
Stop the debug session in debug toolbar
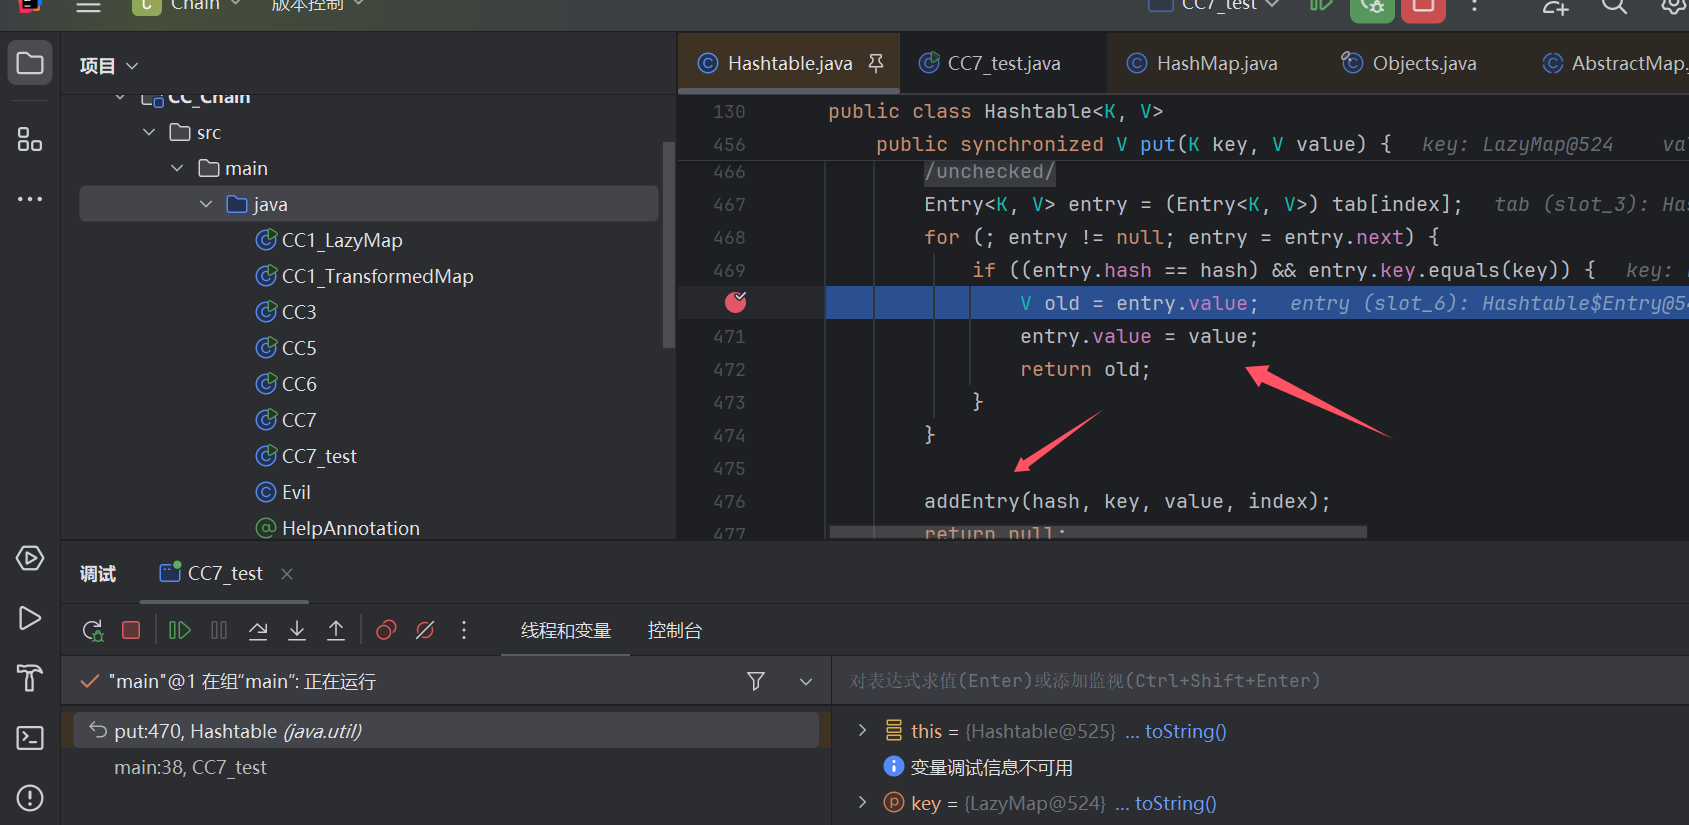[131, 630]
